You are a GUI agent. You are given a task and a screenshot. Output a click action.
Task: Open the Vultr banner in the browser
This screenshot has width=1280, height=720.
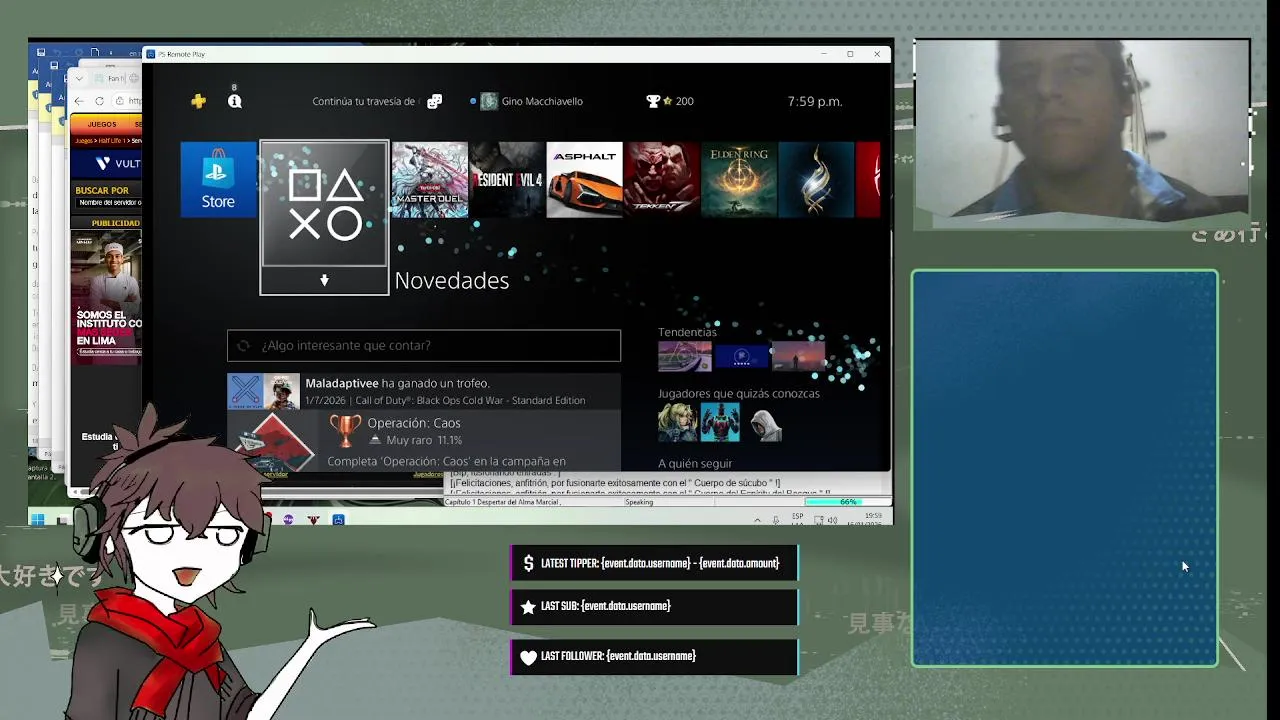pyautogui.click(x=108, y=163)
